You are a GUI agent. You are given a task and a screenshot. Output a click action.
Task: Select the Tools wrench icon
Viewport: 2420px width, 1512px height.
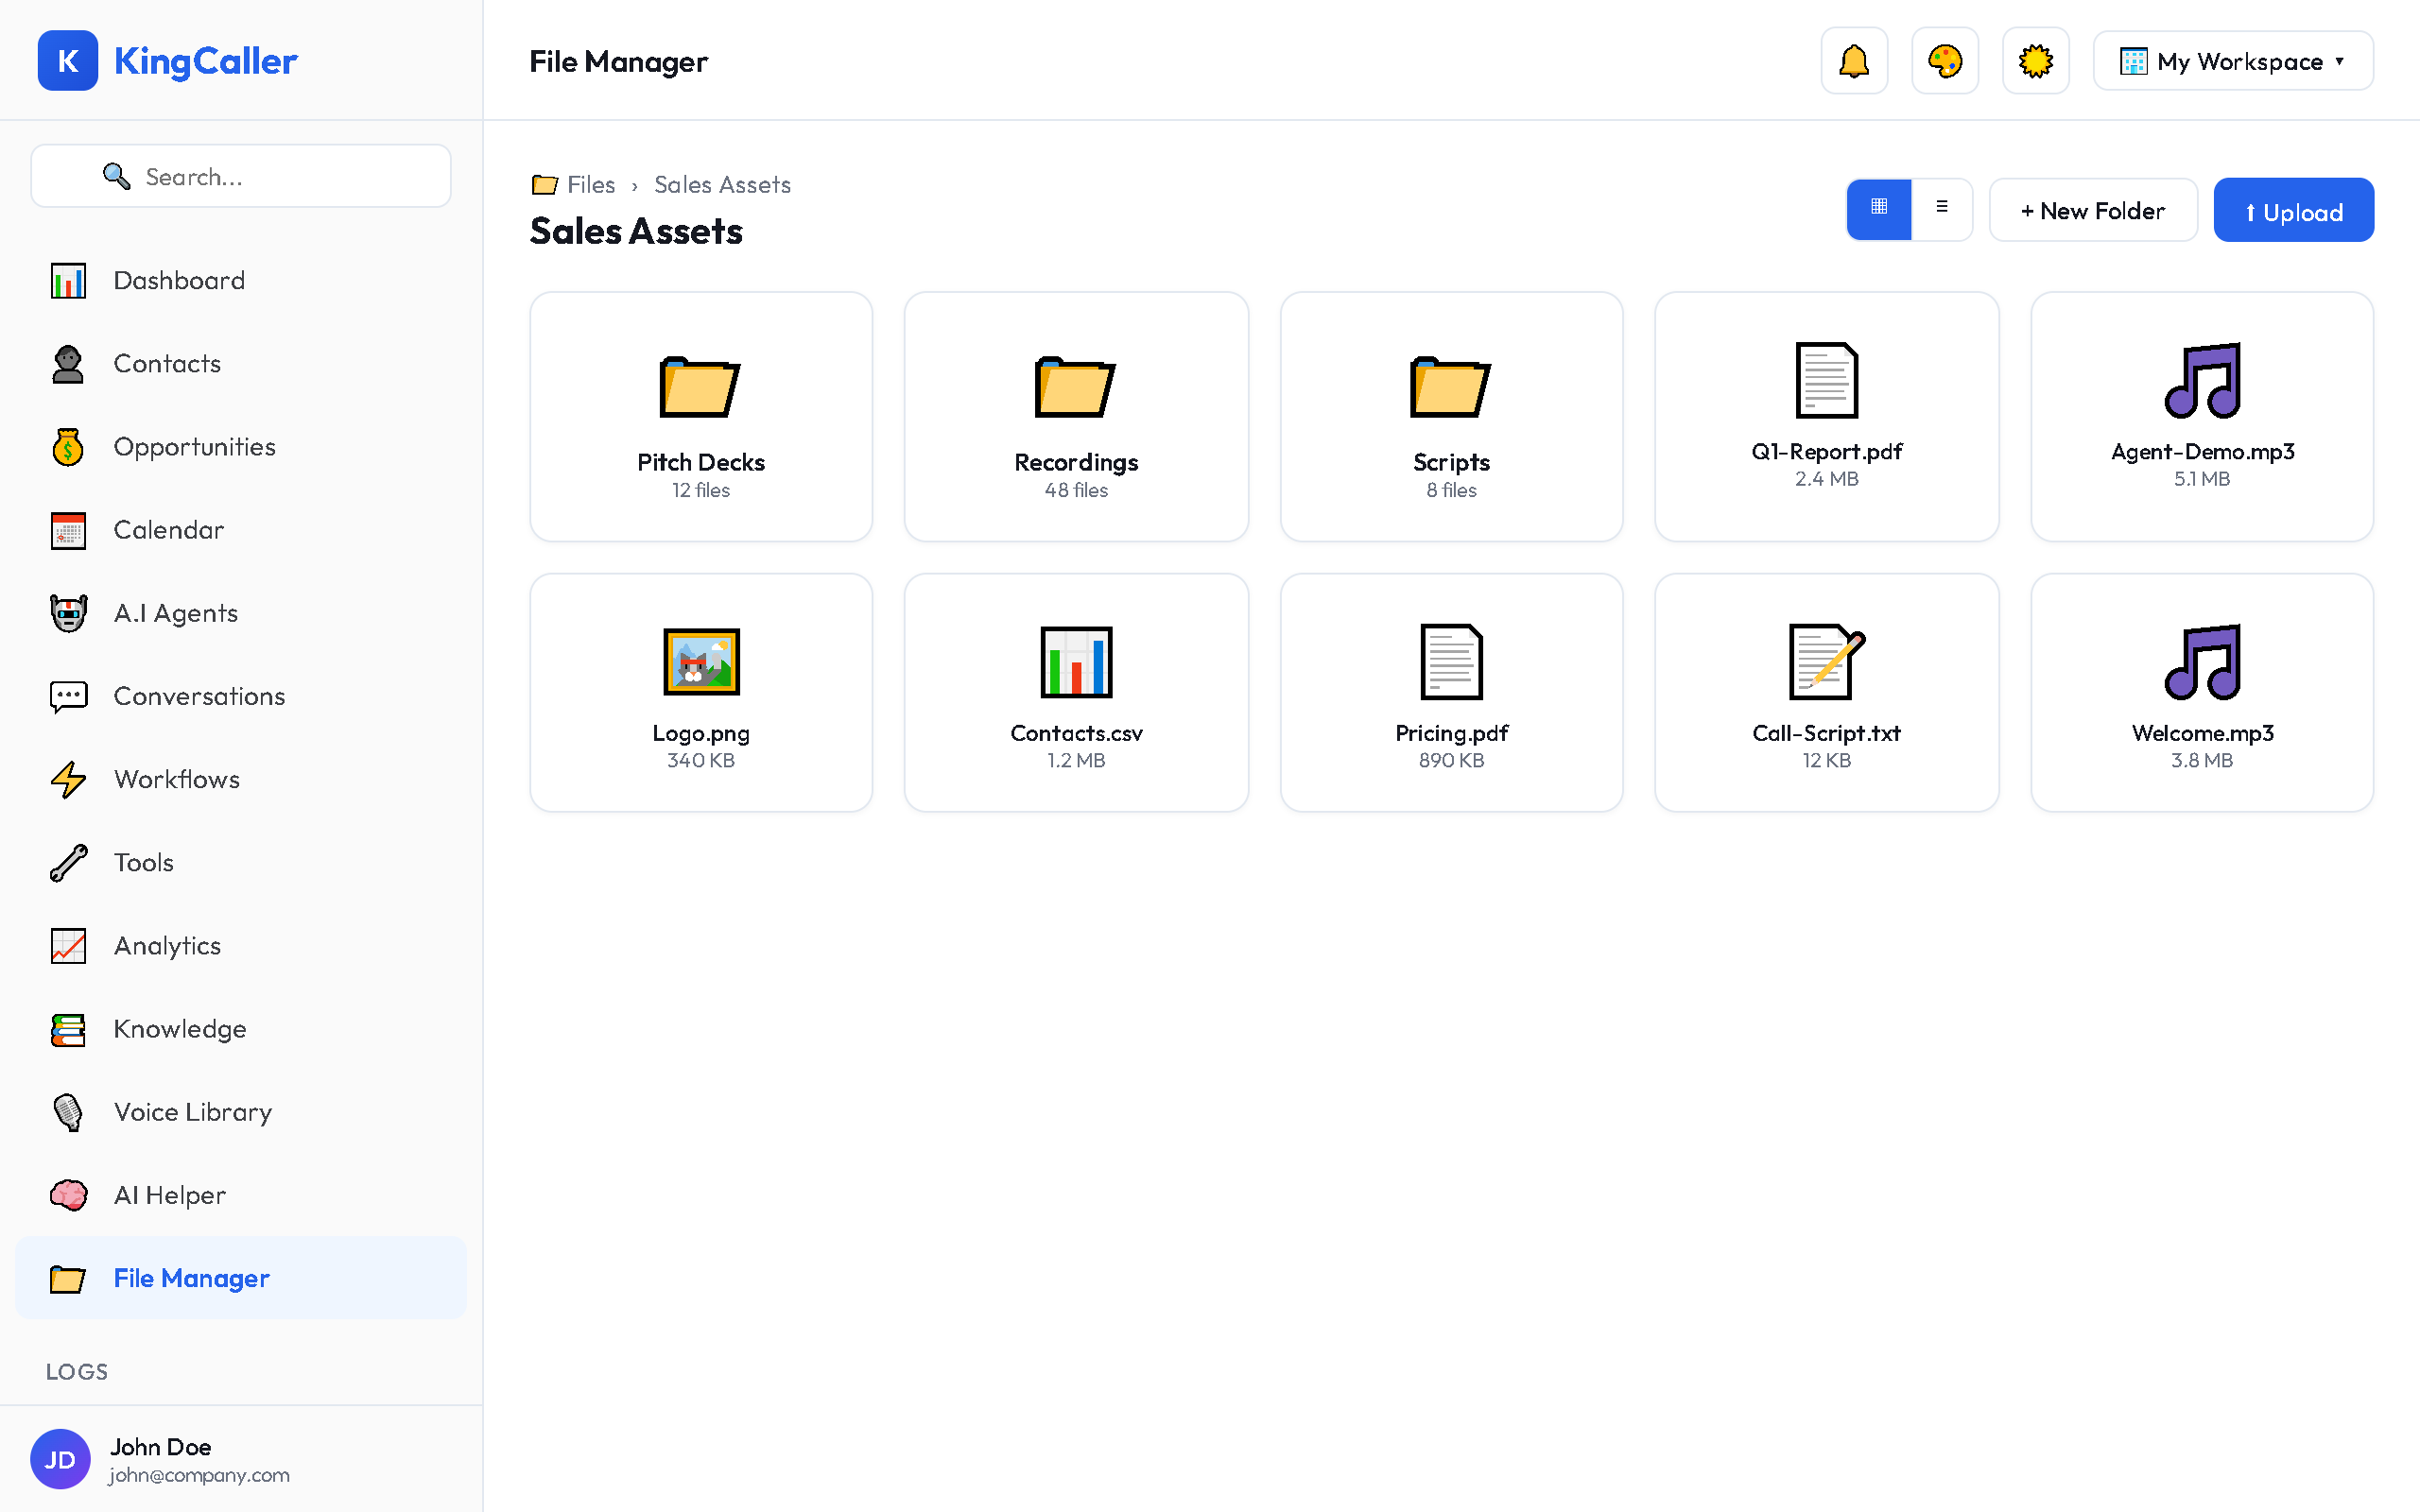[x=68, y=862]
